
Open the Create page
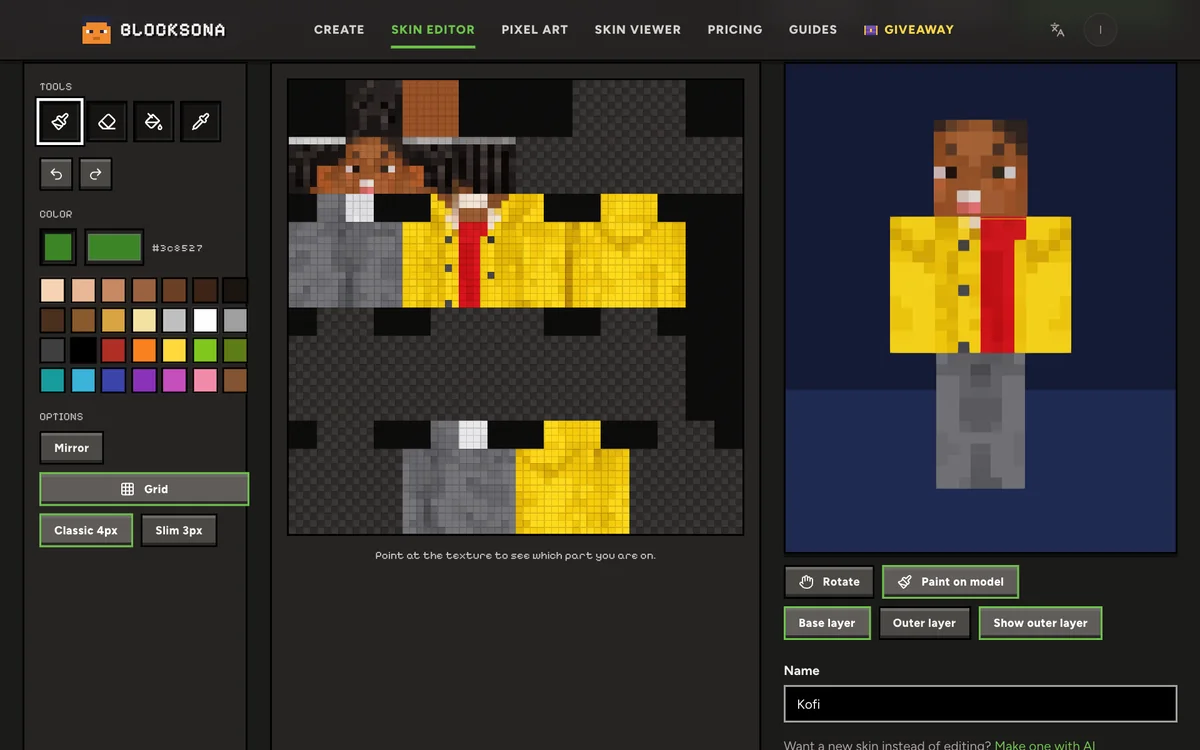[339, 30]
